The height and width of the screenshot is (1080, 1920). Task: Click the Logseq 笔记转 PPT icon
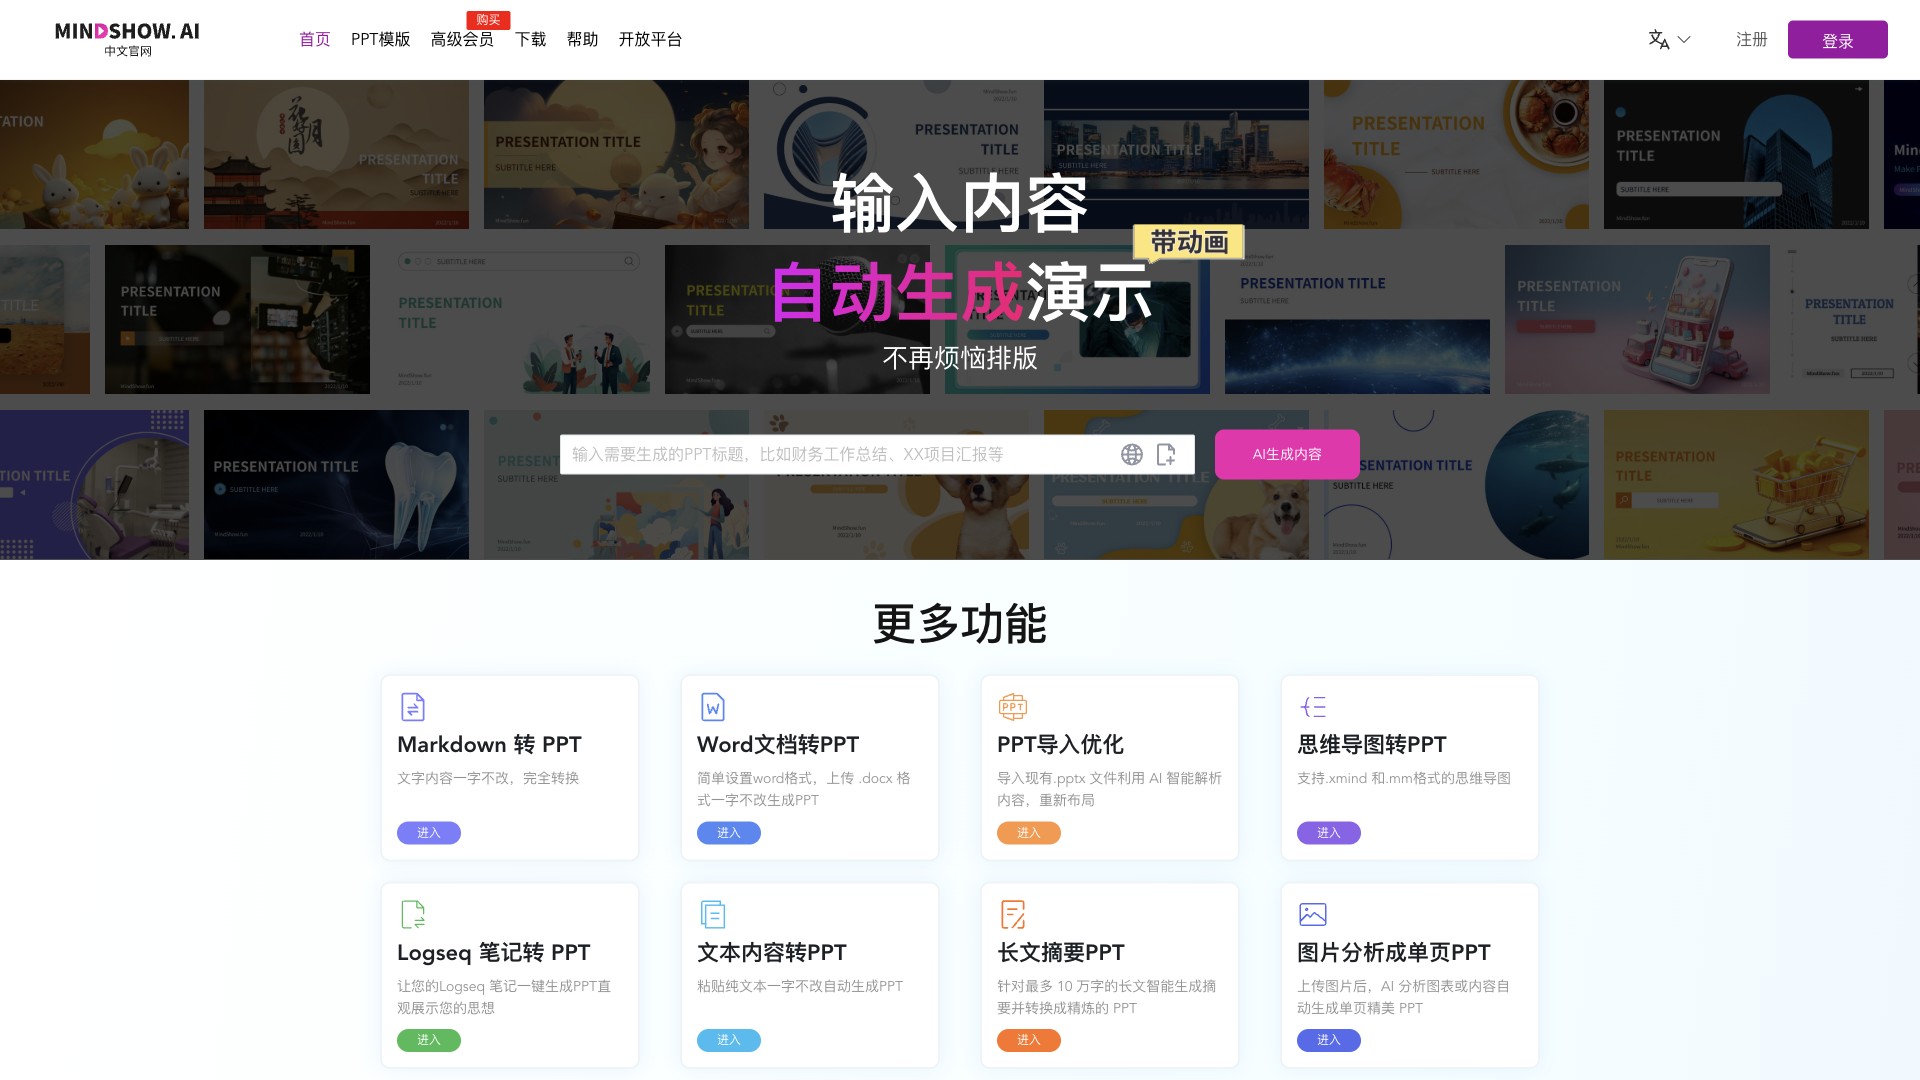(x=413, y=915)
